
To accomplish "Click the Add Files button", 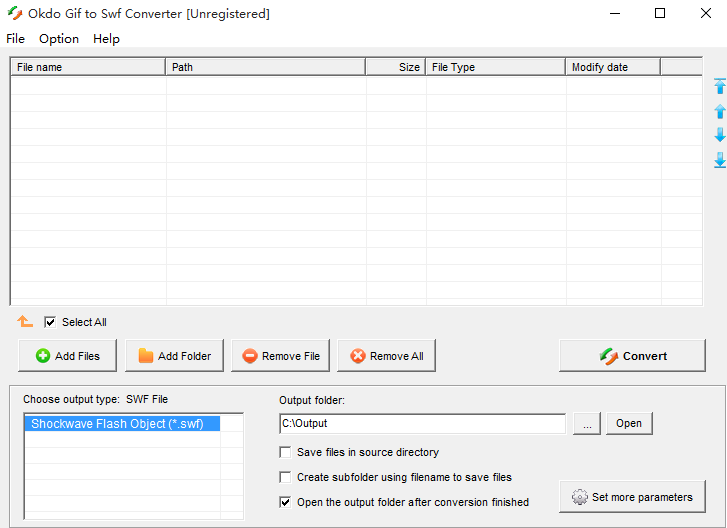I will point(68,356).
